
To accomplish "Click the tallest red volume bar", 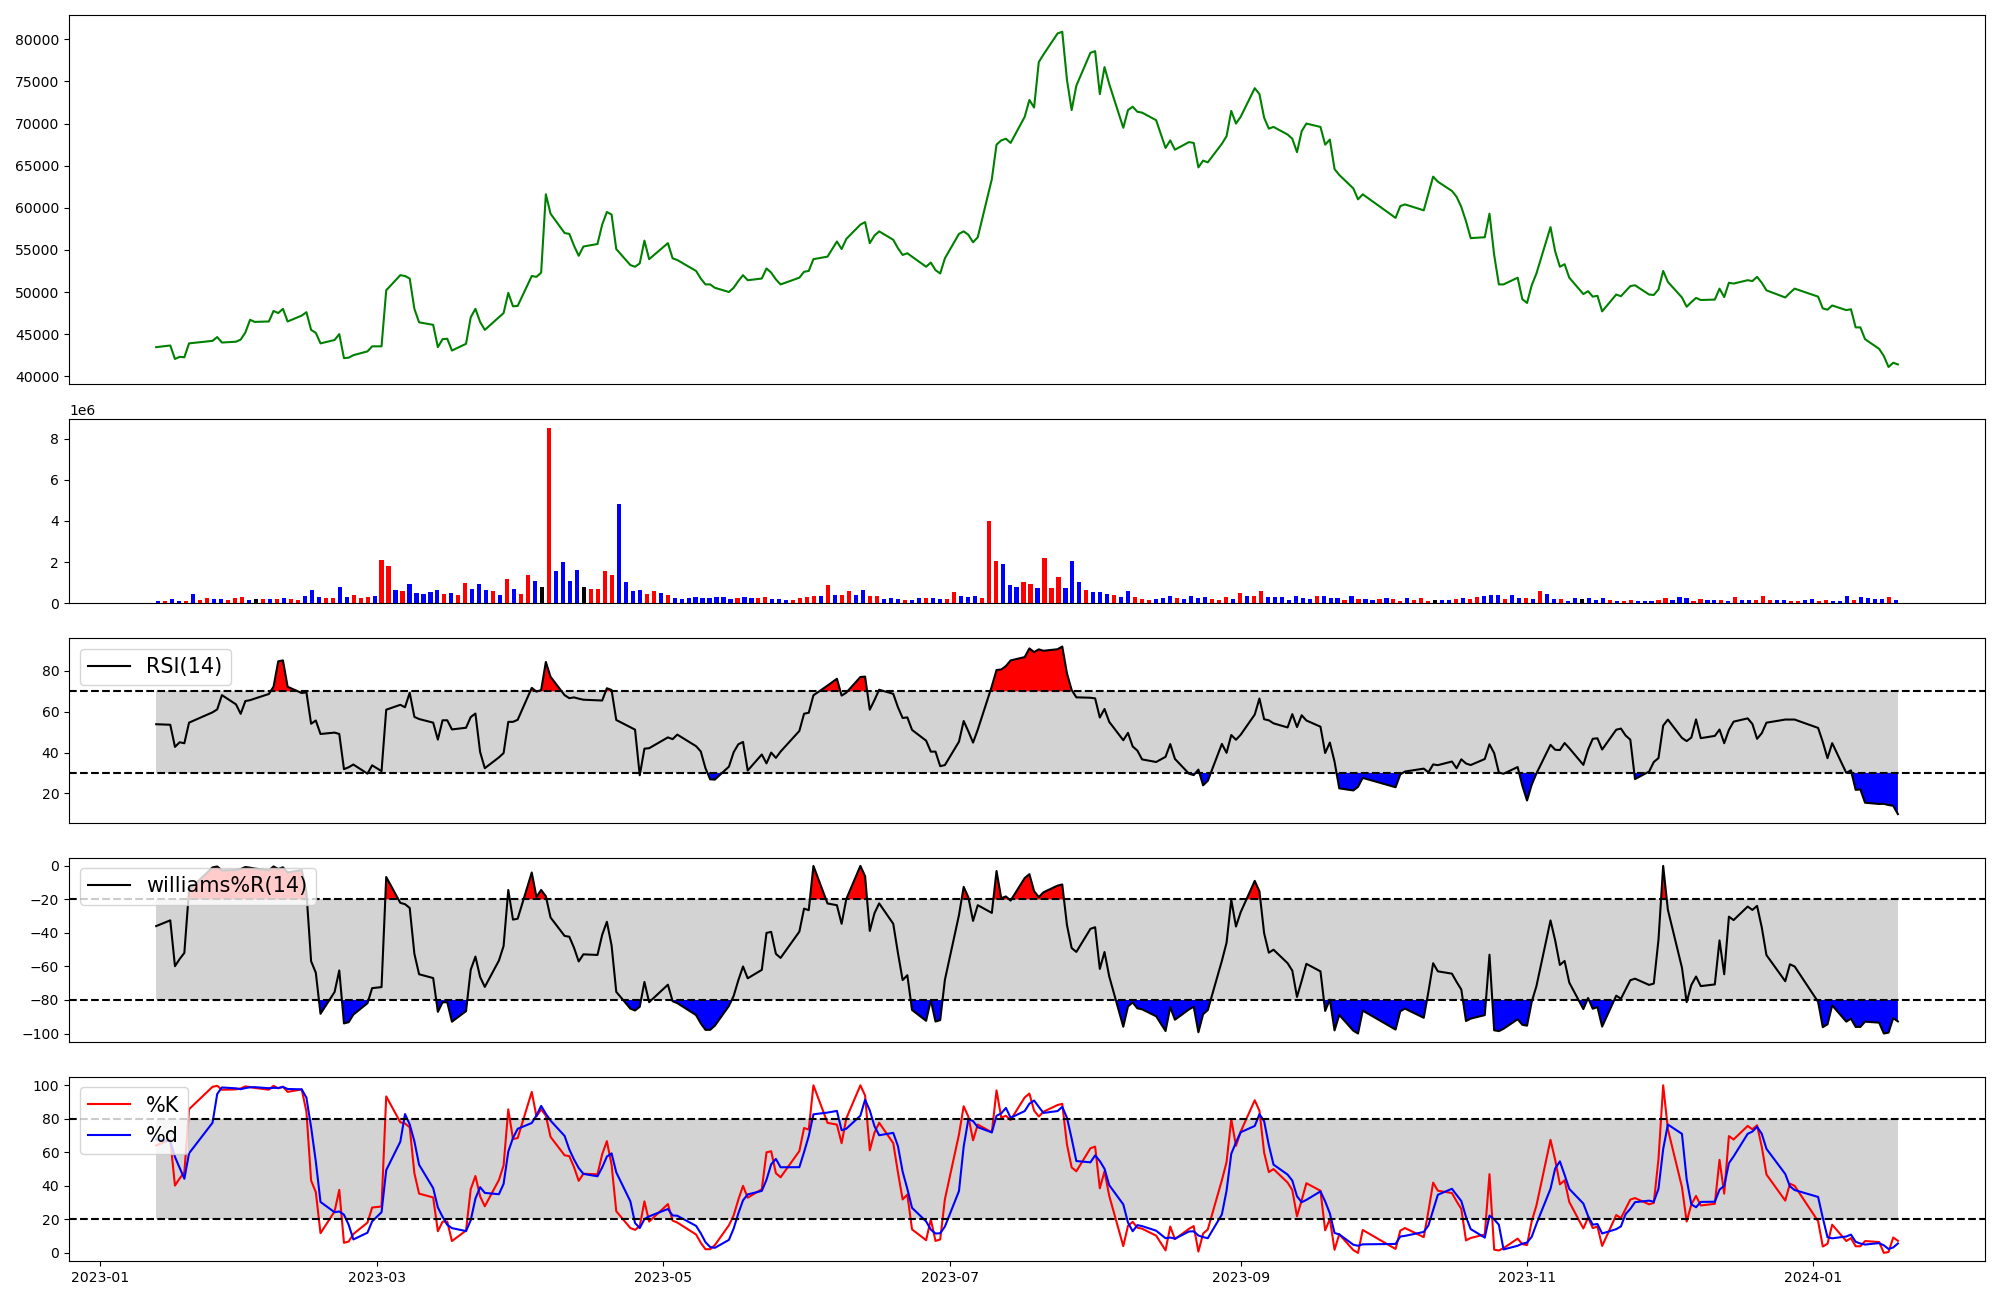I will 549,515.
